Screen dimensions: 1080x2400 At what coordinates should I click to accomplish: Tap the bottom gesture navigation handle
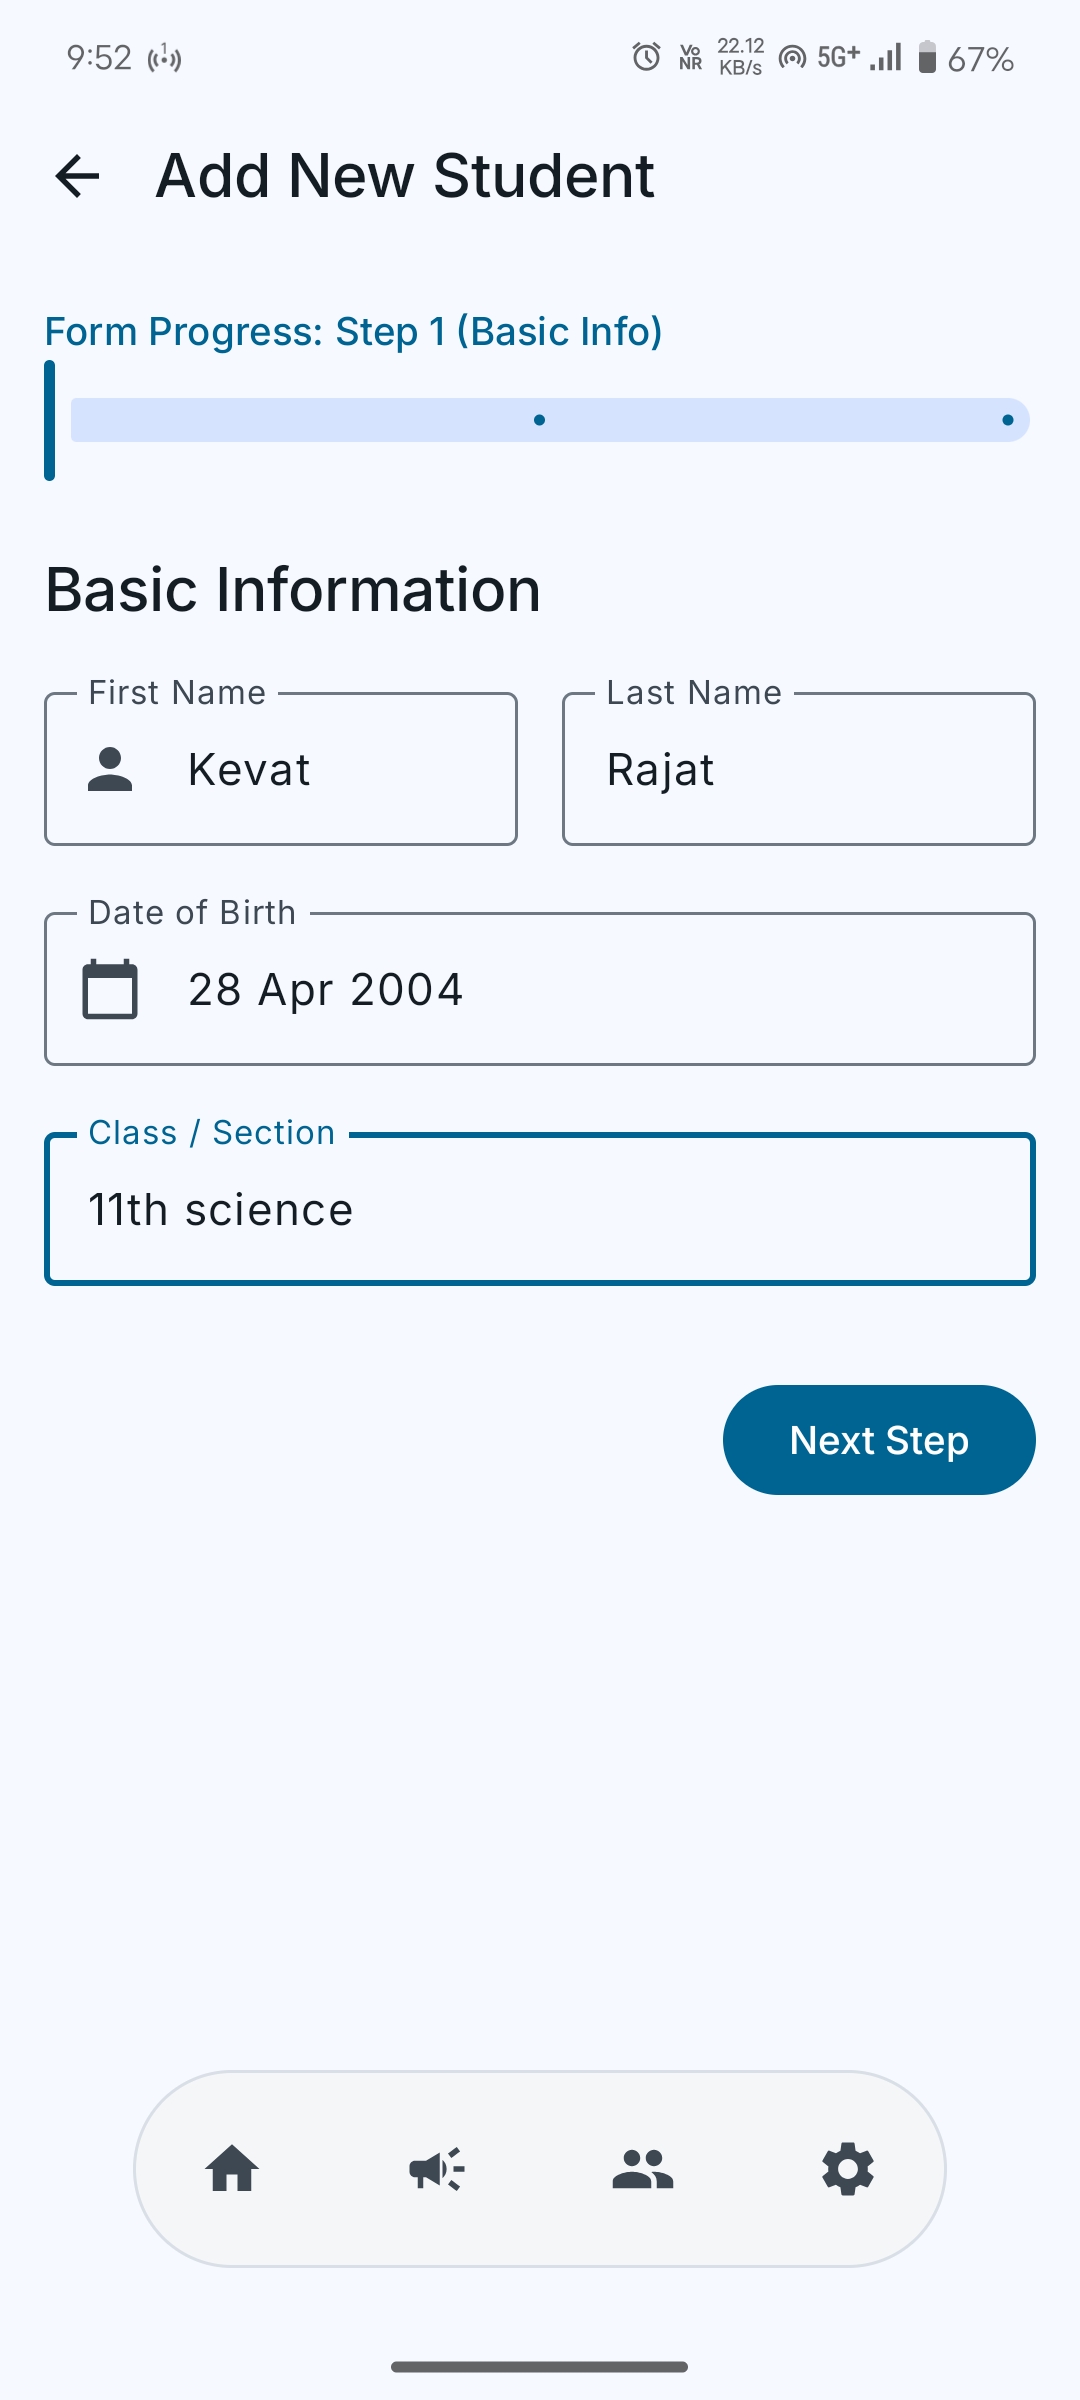pos(540,2364)
